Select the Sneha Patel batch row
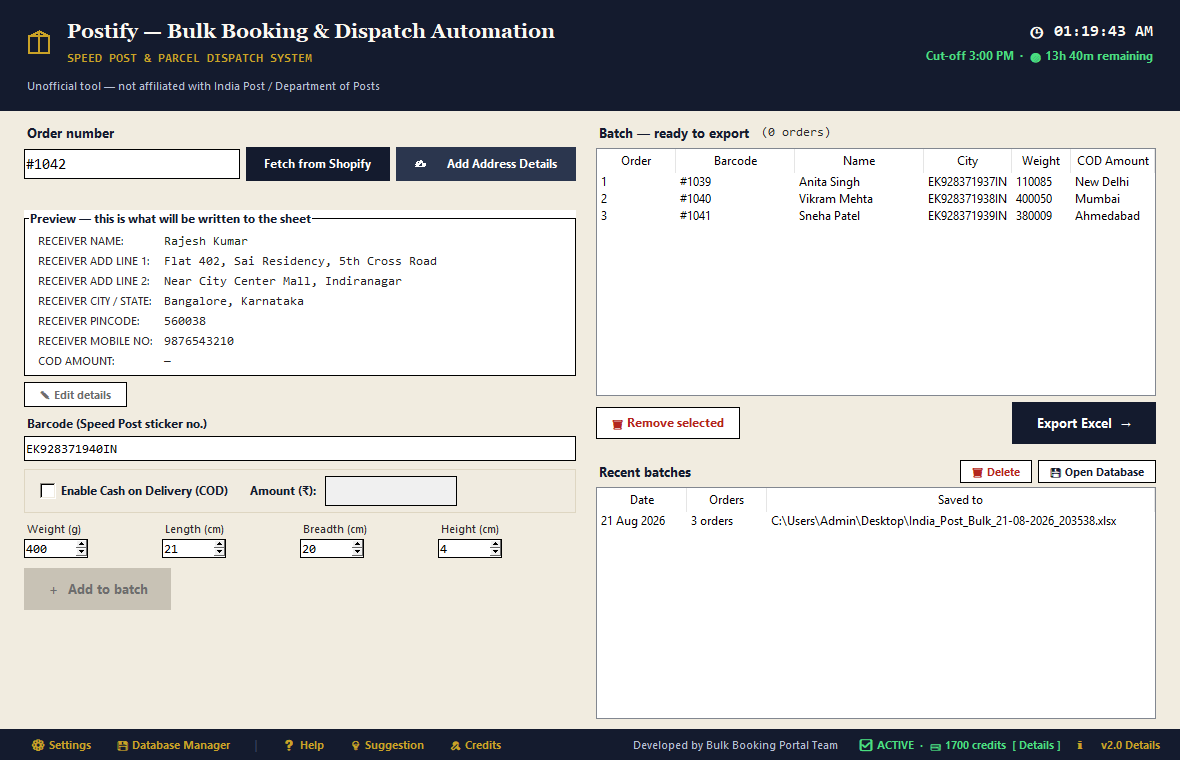The image size is (1180, 760). coord(876,216)
